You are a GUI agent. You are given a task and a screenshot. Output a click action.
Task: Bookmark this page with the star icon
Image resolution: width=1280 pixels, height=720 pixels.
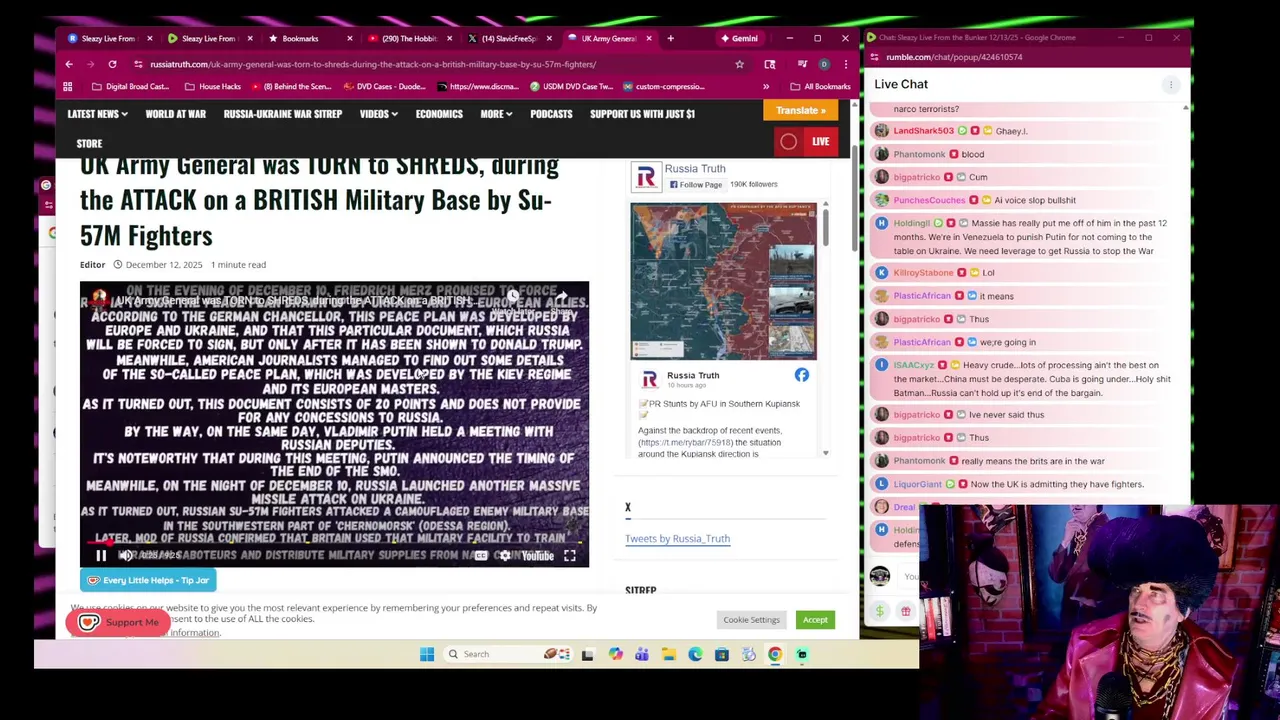[x=739, y=64]
